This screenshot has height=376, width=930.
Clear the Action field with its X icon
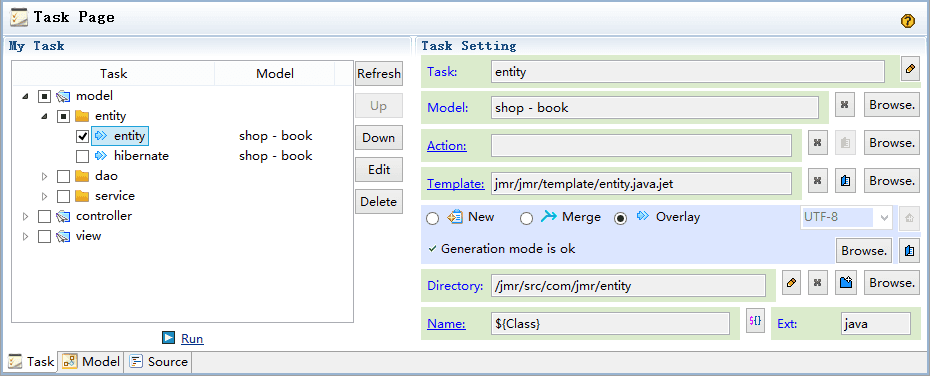pos(817,143)
